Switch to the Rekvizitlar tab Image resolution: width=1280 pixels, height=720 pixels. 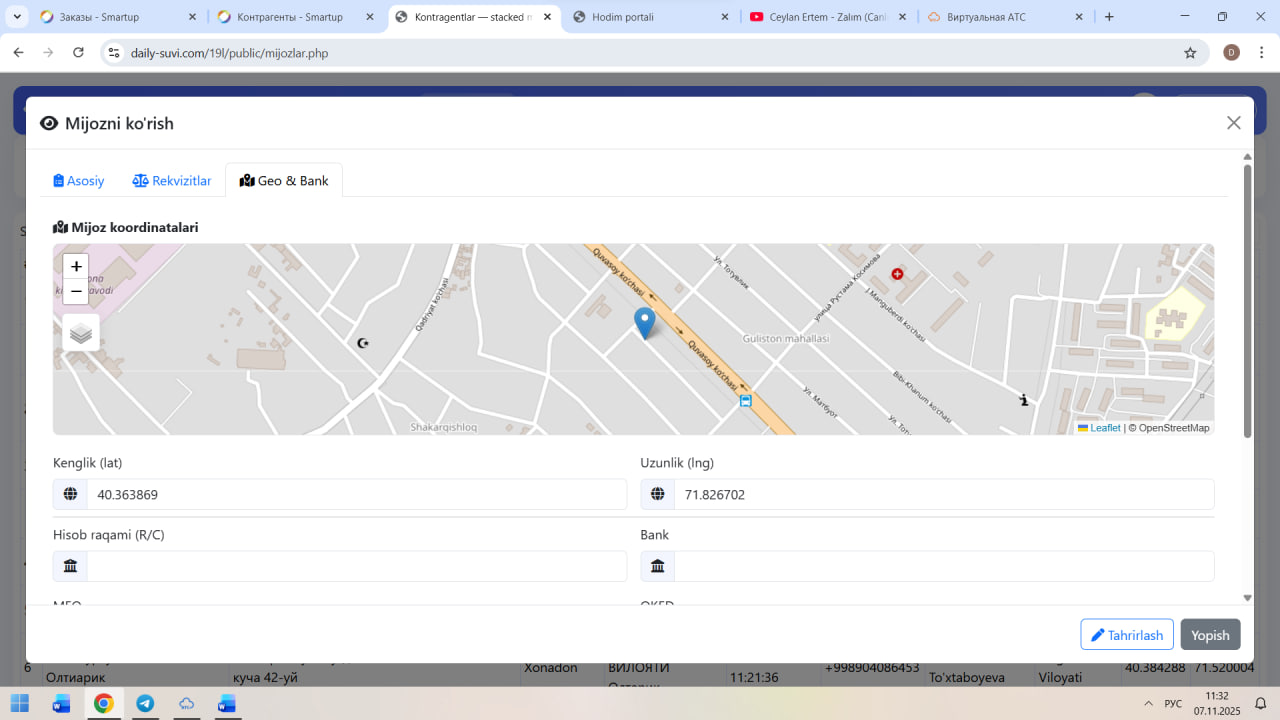pos(172,181)
